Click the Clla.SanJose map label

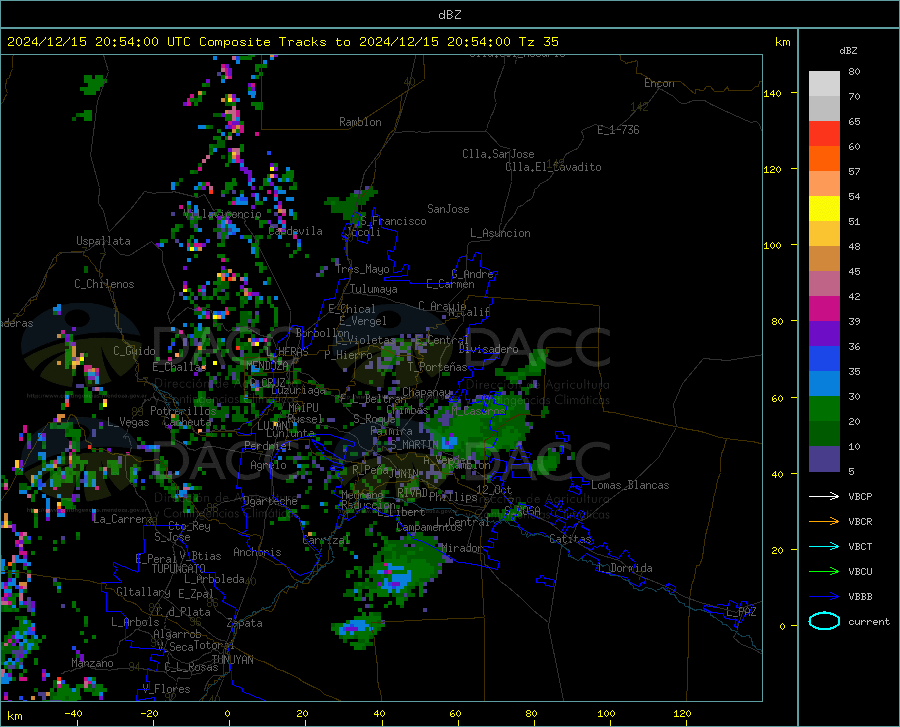point(498,154)
